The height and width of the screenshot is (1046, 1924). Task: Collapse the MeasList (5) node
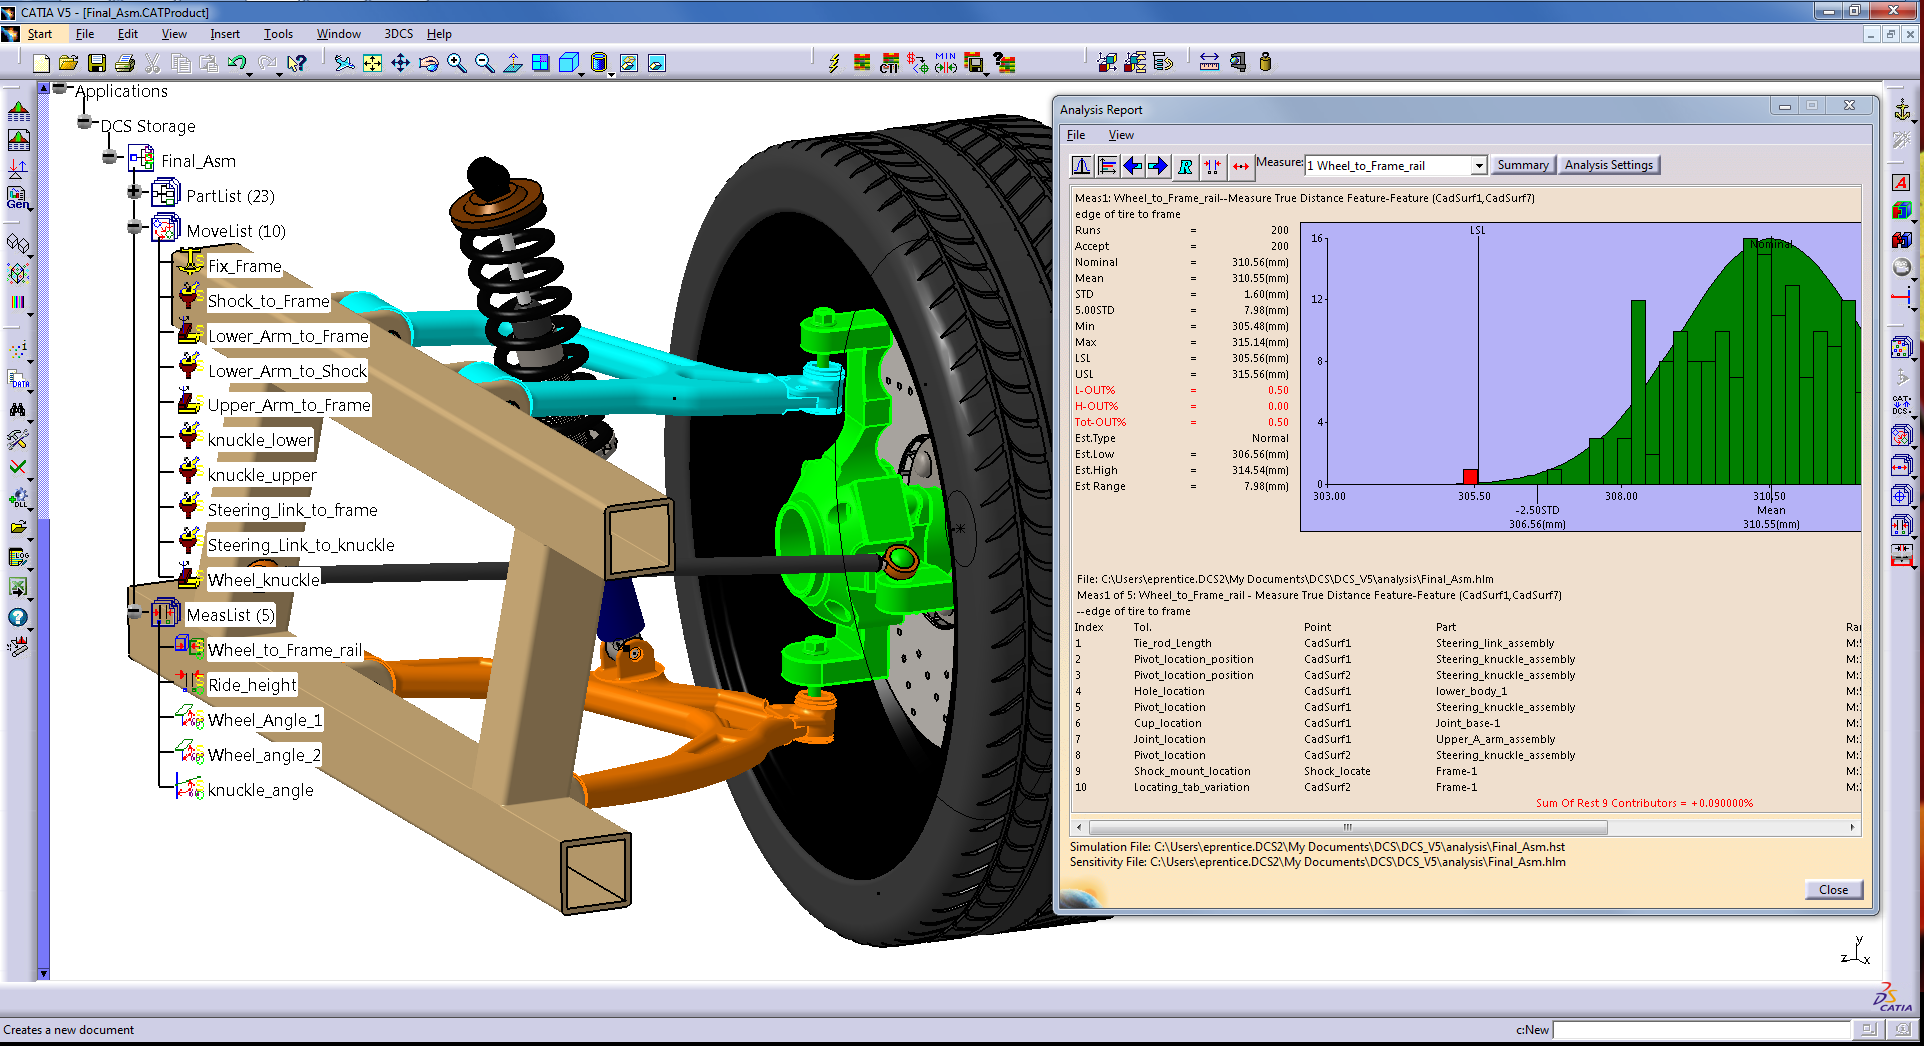click(x=135, y=611)
